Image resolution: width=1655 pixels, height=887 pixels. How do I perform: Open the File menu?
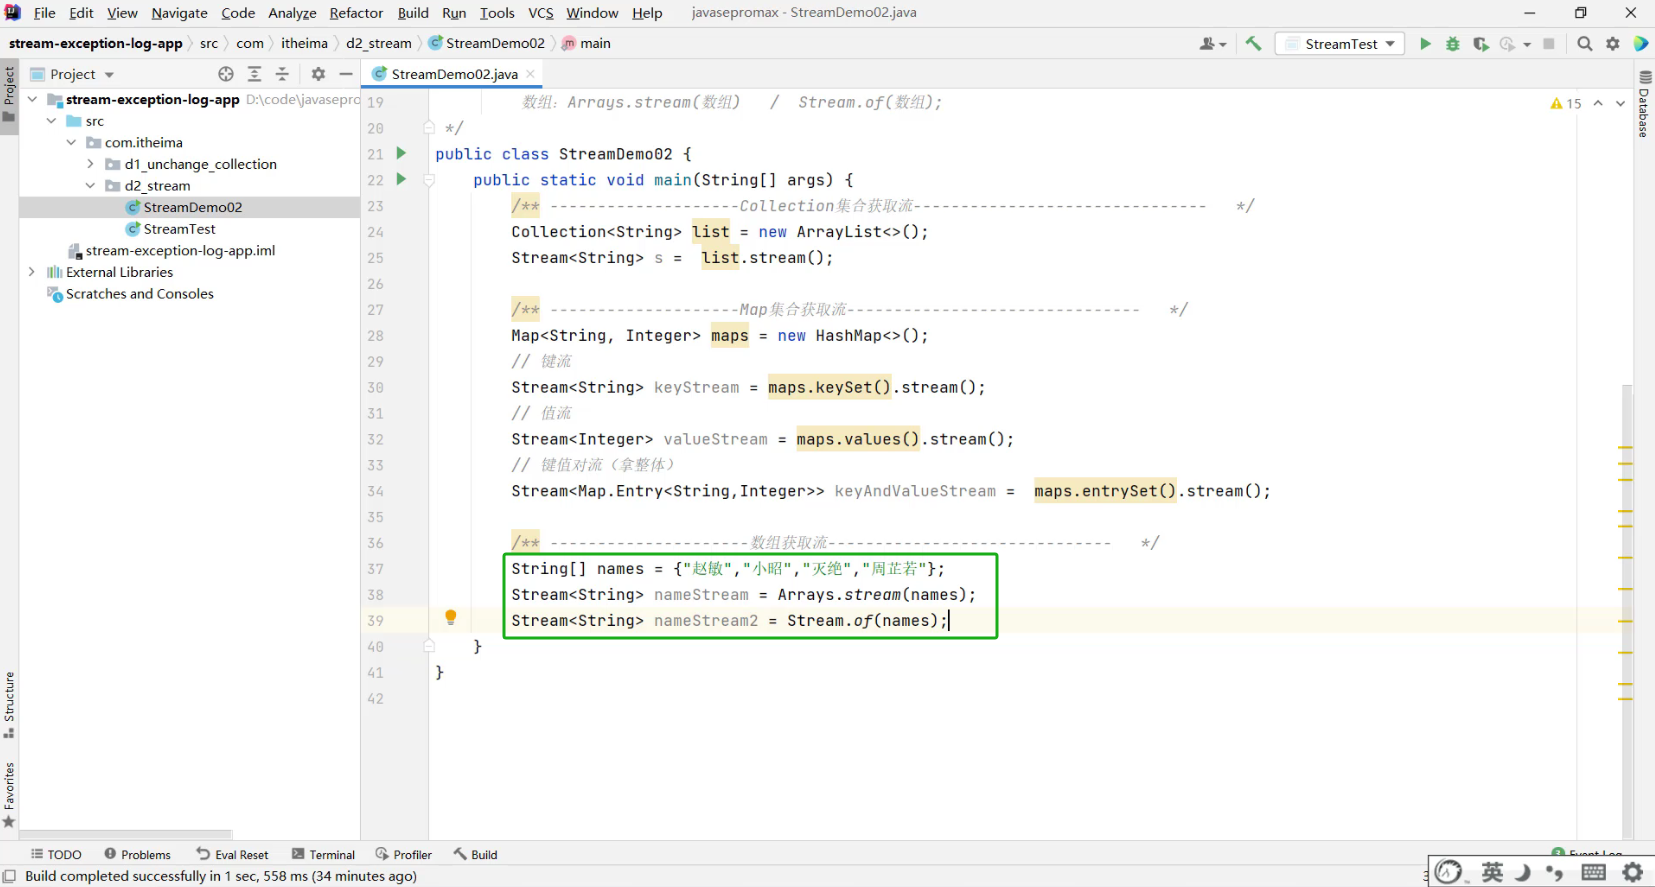coord(44,13)
